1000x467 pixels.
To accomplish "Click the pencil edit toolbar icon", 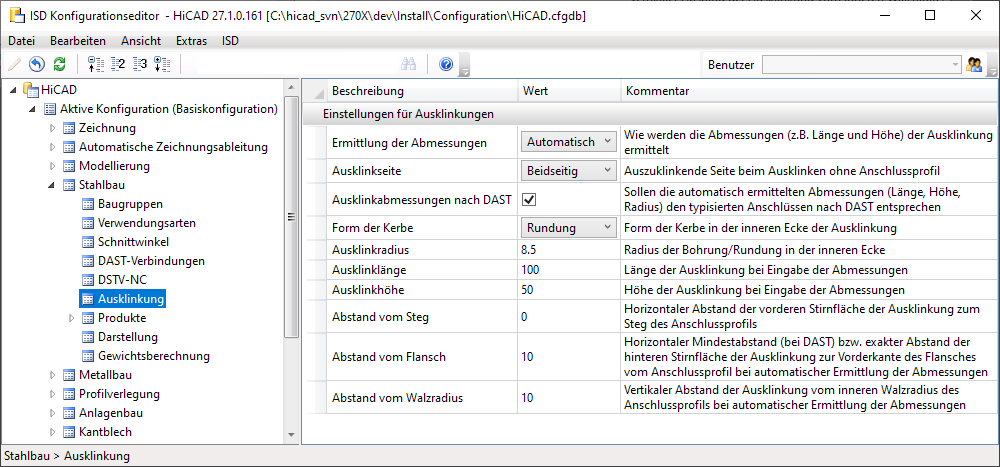I will 14,64.
